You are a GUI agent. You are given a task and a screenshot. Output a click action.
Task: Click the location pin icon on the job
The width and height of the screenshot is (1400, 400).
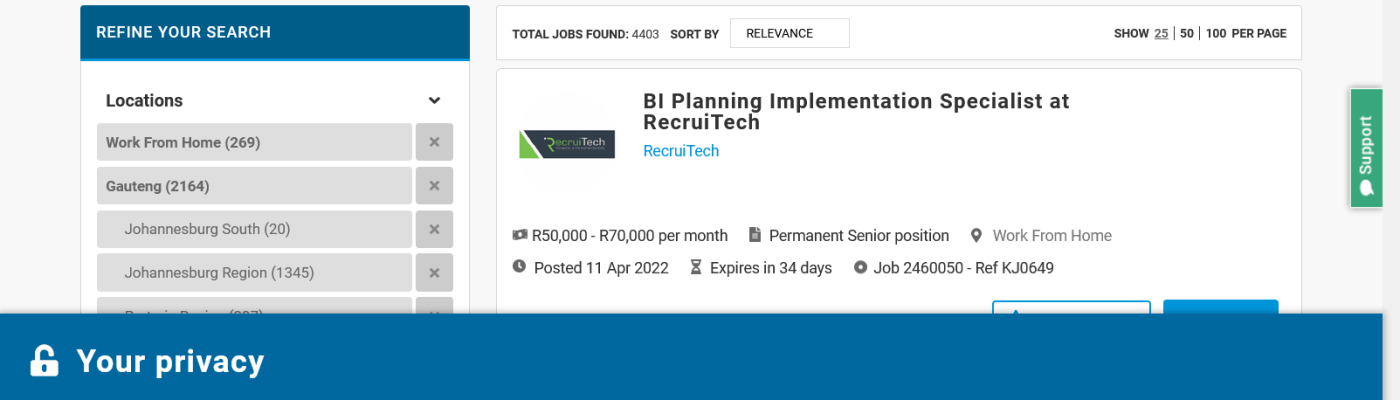click(976, 236)
